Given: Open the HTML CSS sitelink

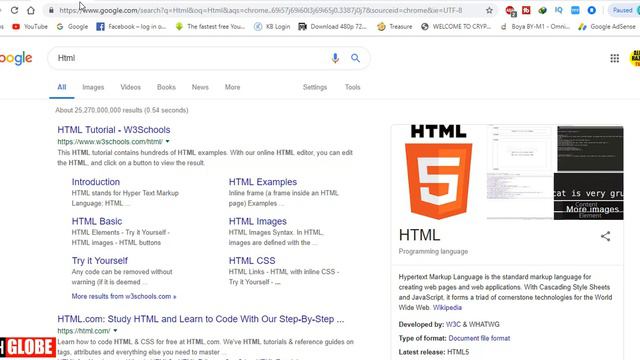Looking at the screenshot, I should point(252,260).
